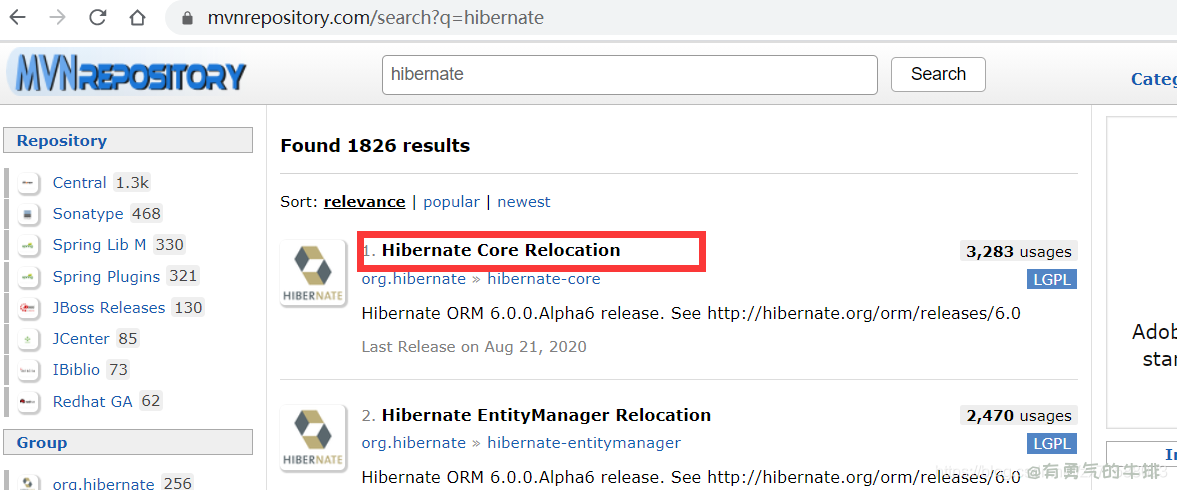This screenshot has height=490, width=1177.
Task: Sort results by newest
Action: 524,202
